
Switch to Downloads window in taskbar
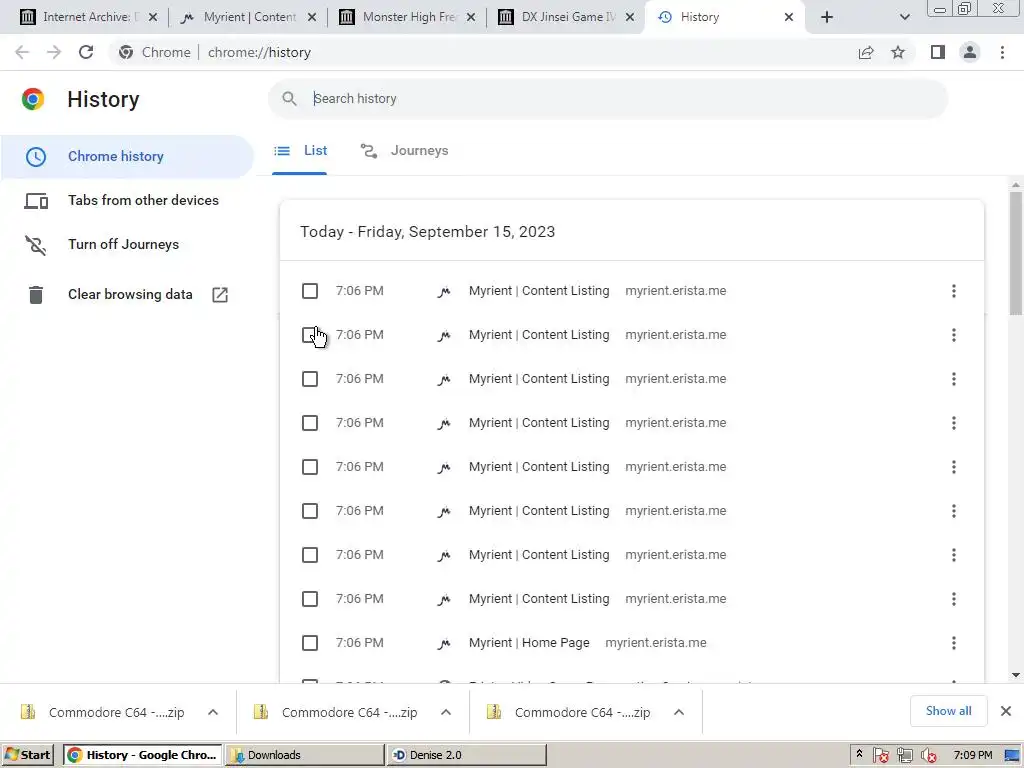click(x=305, y=755)
